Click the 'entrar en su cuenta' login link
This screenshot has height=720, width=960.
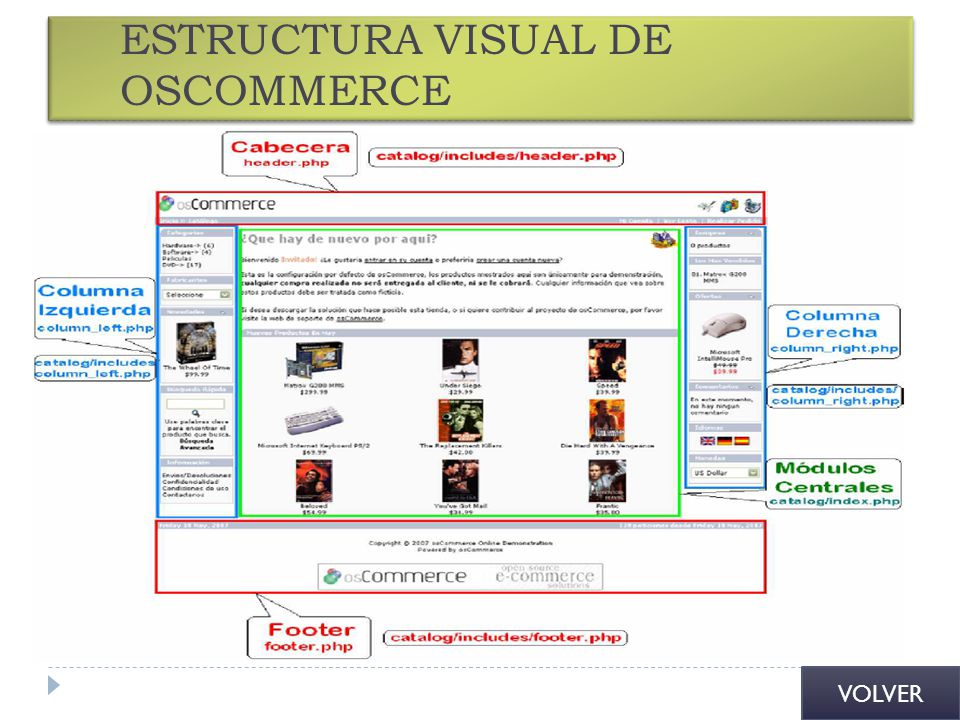coord(399,260)
